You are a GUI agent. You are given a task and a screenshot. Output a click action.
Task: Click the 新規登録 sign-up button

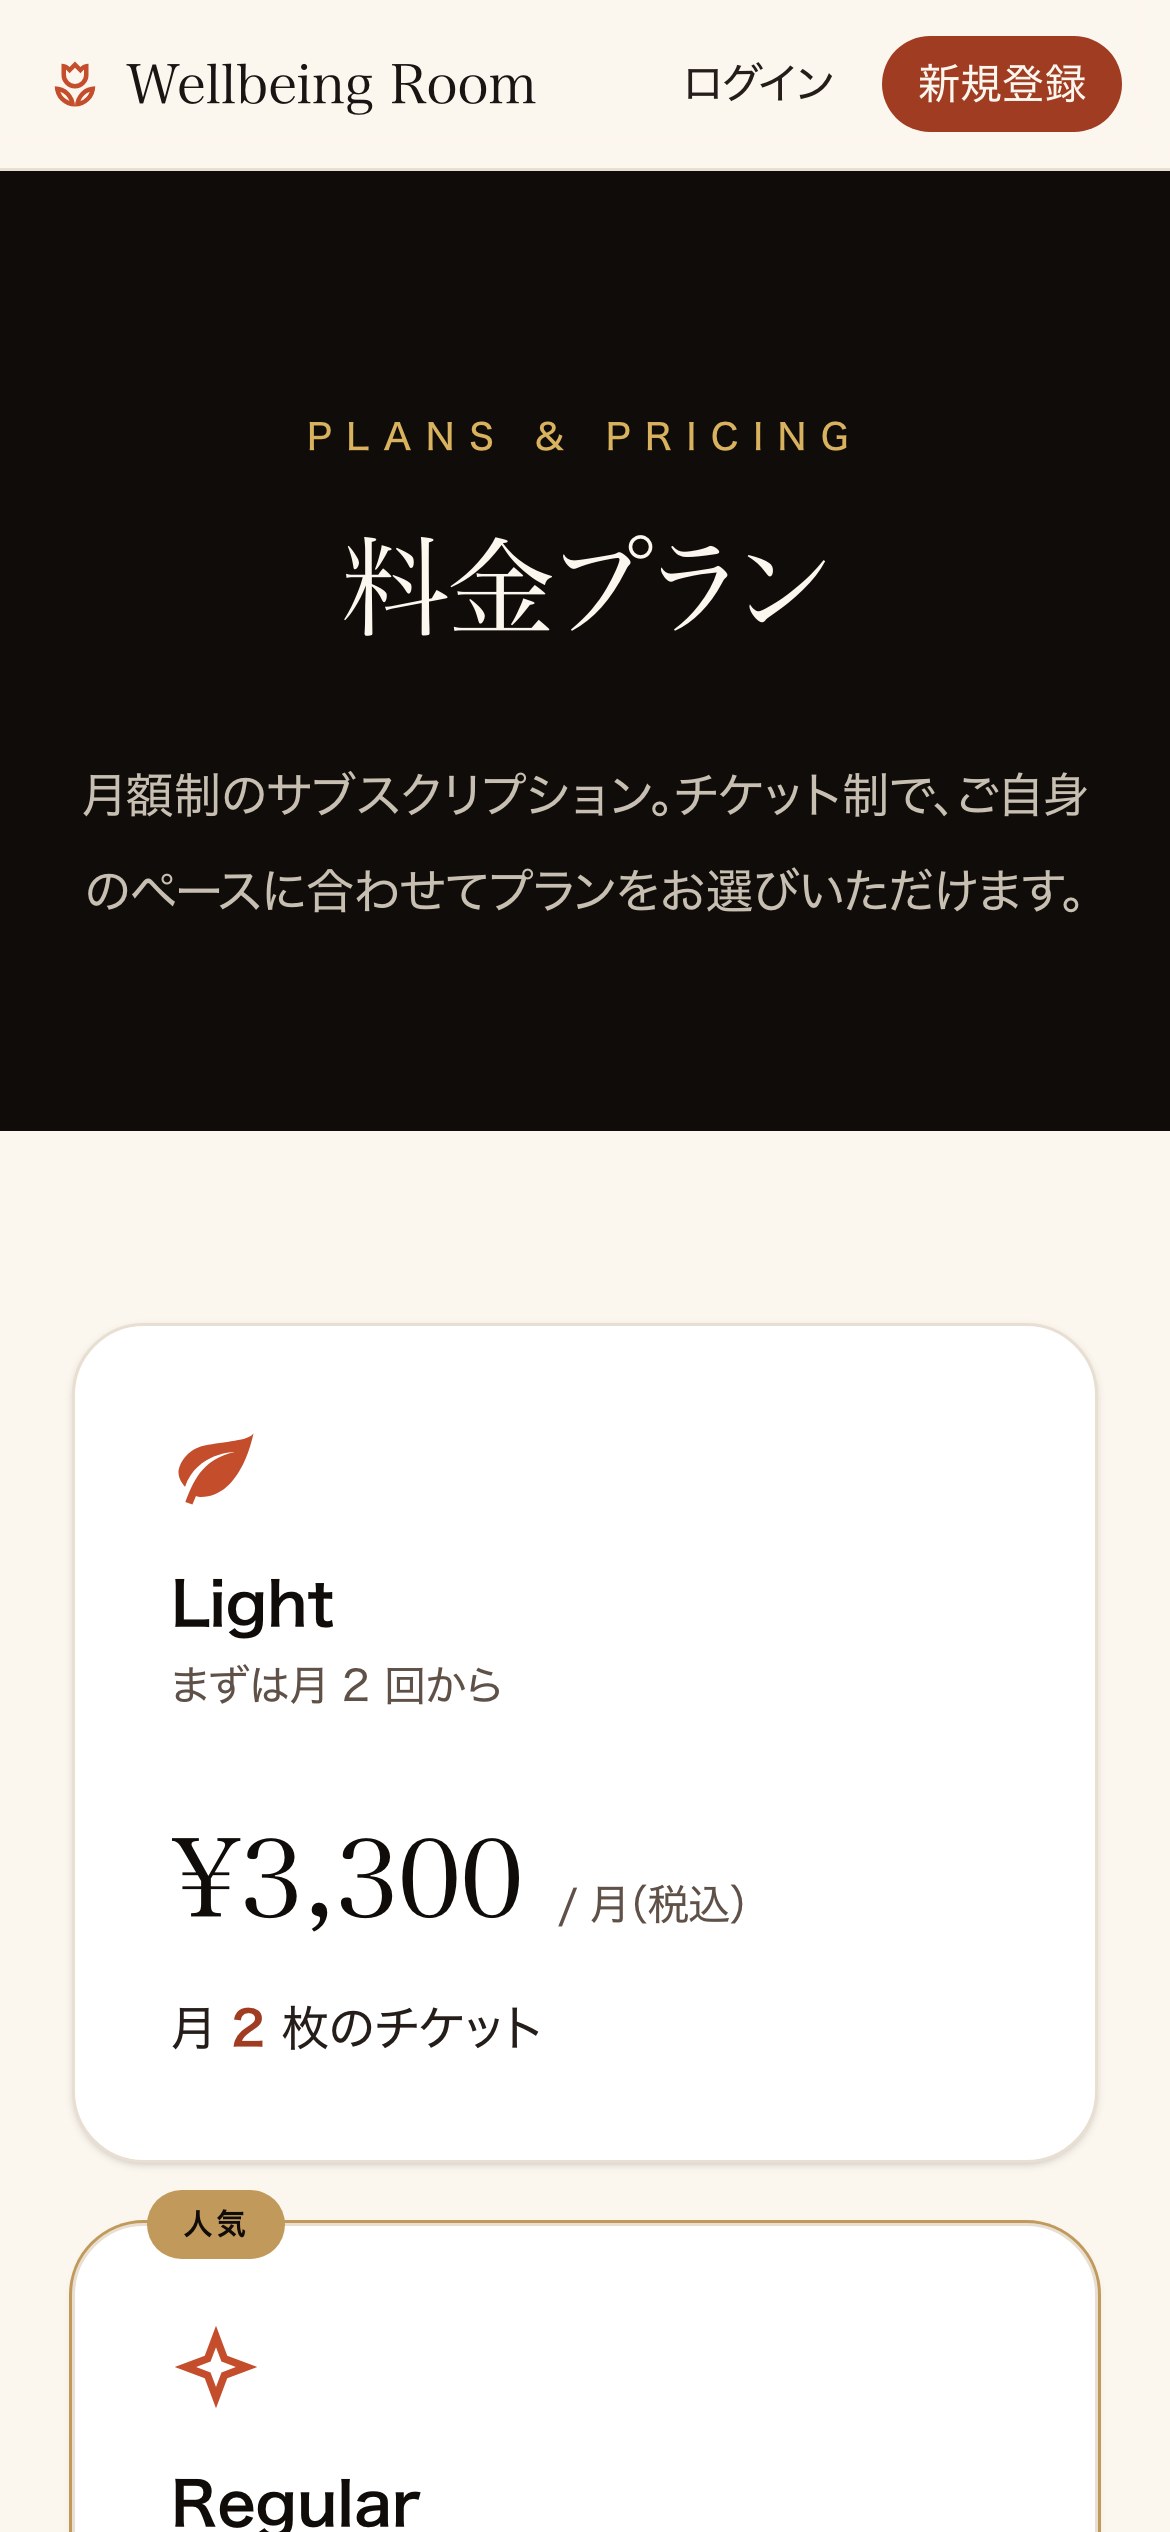(1001, 84)
